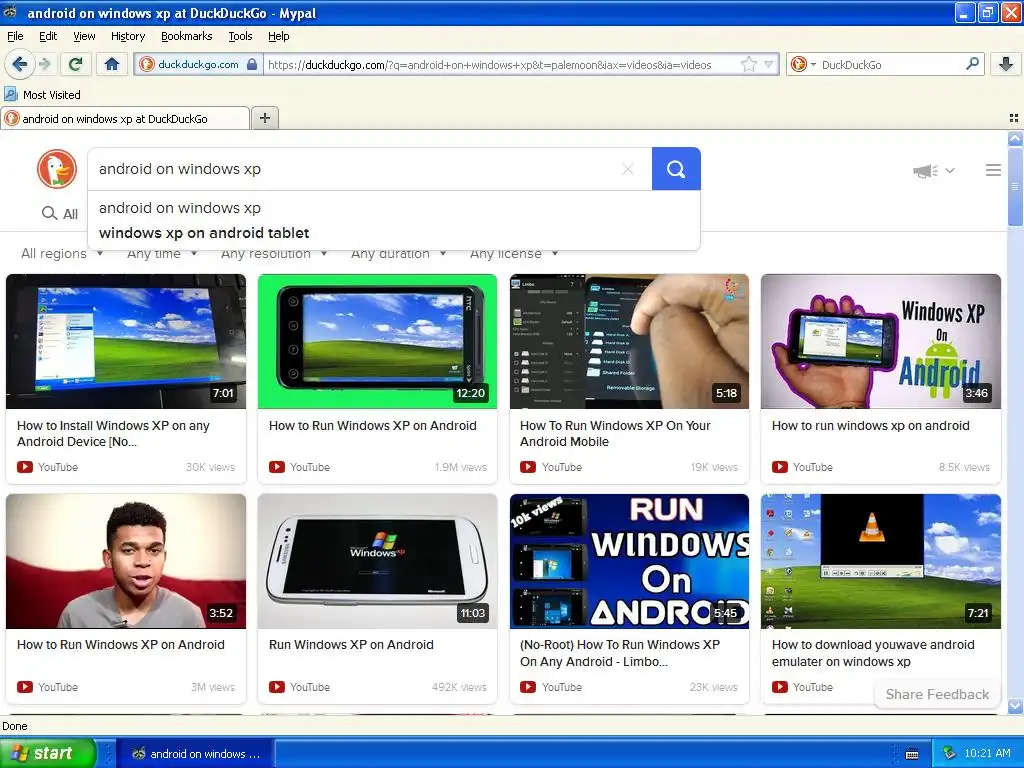Open the Bookmarks menu
Screen dimensions: 1024x768
pyautogui.click(x=187, y=36)
